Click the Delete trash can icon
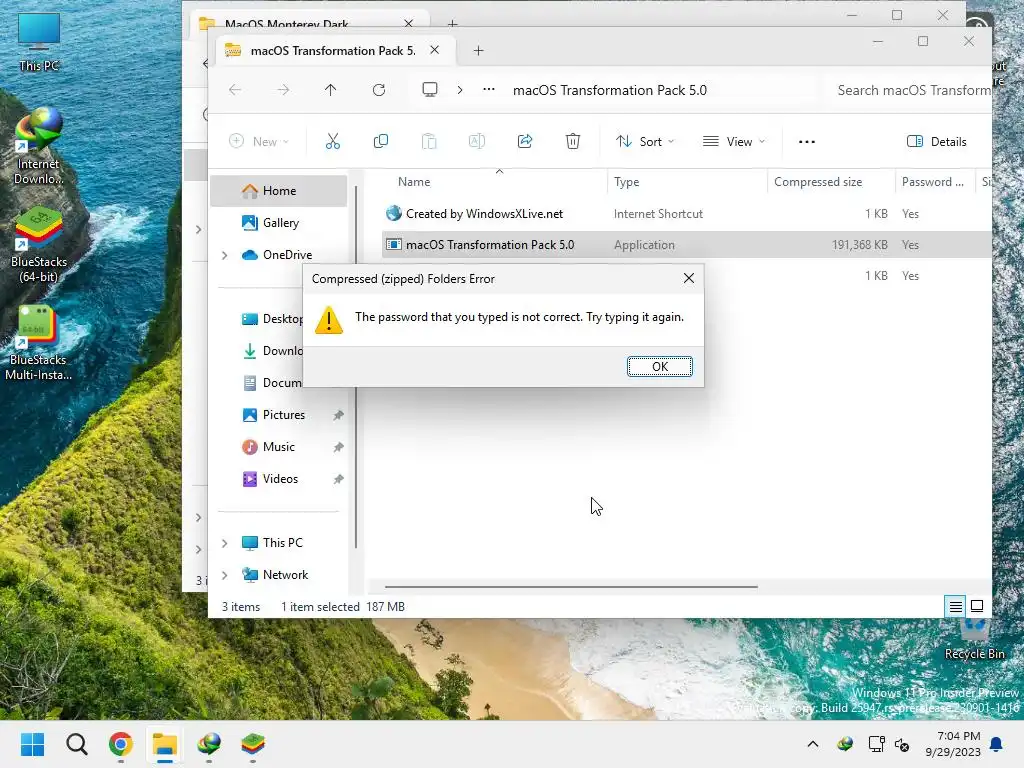Image resolution: width=1024 pixels, height=768 pixels. pos(573,141)
